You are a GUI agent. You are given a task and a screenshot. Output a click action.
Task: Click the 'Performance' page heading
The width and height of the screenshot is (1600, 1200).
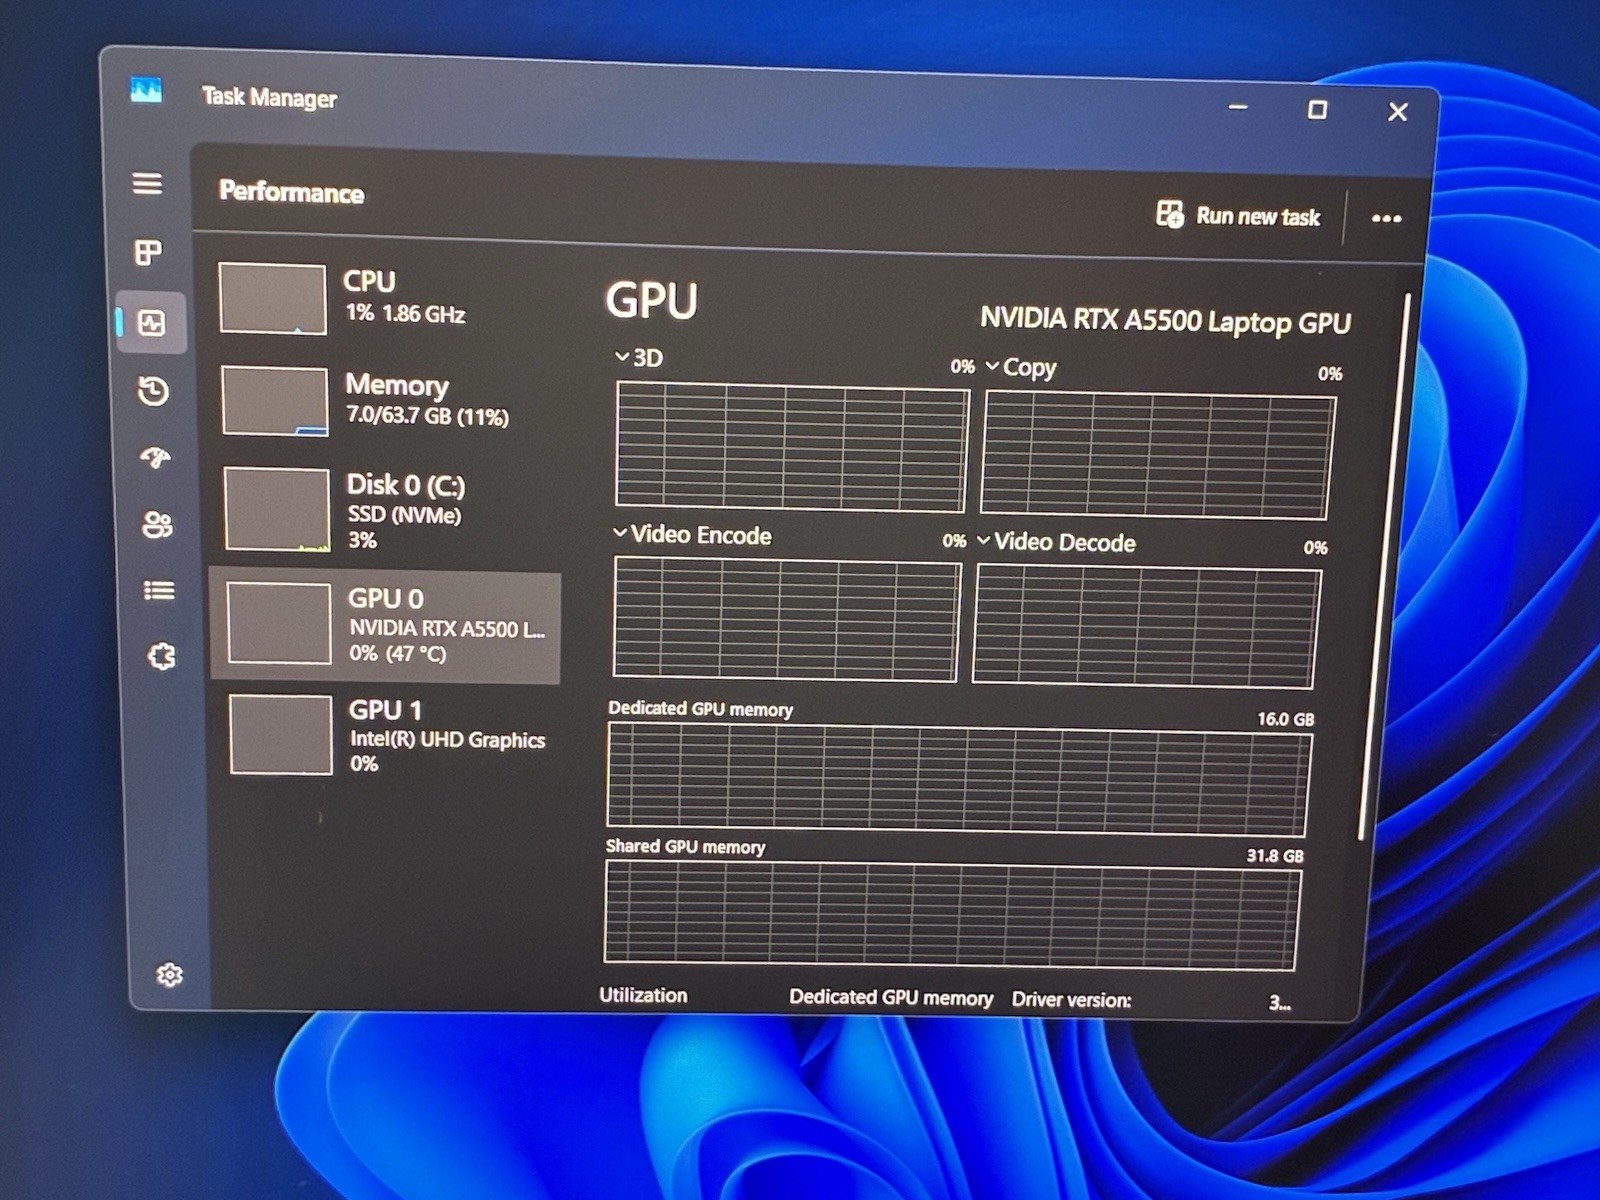(291, 192)
